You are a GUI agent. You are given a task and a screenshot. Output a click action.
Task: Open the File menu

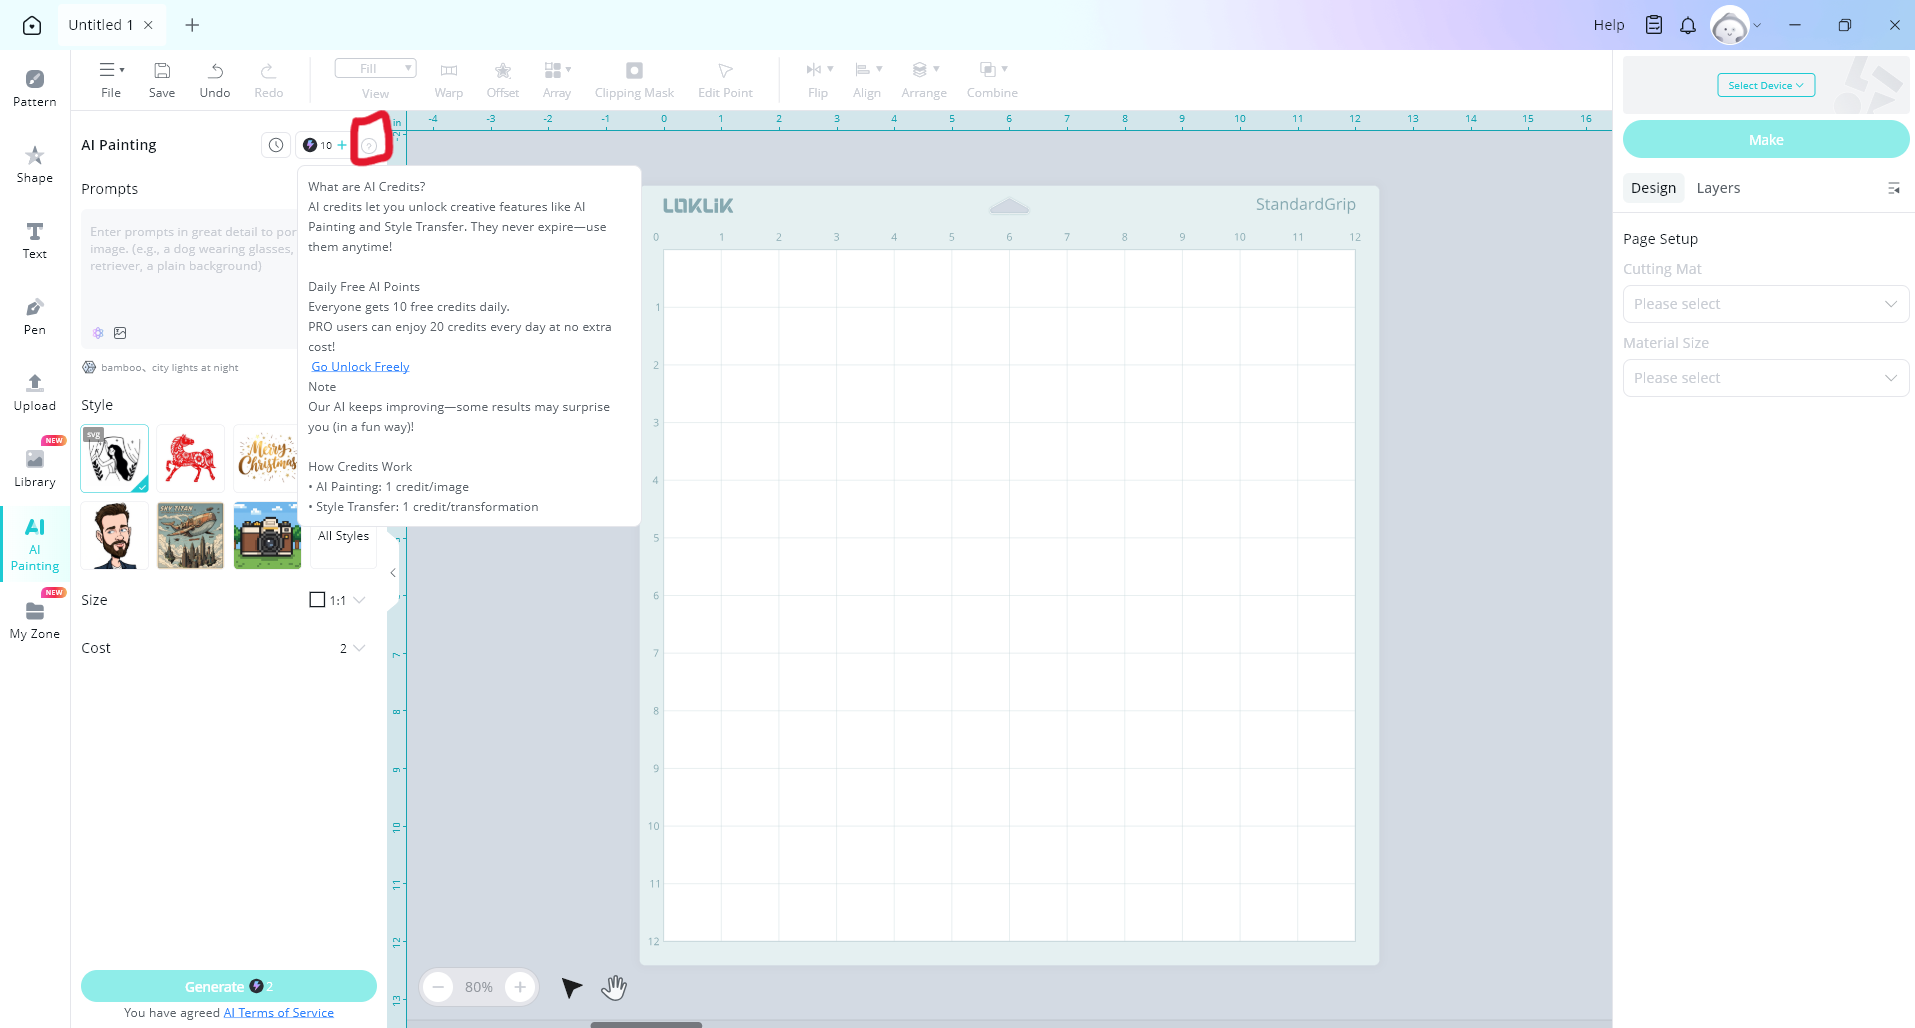point(111,79)
